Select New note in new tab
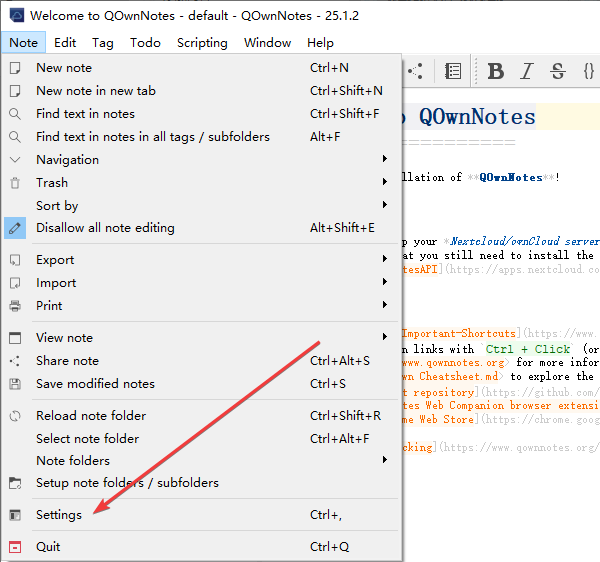 coord(96,91)
